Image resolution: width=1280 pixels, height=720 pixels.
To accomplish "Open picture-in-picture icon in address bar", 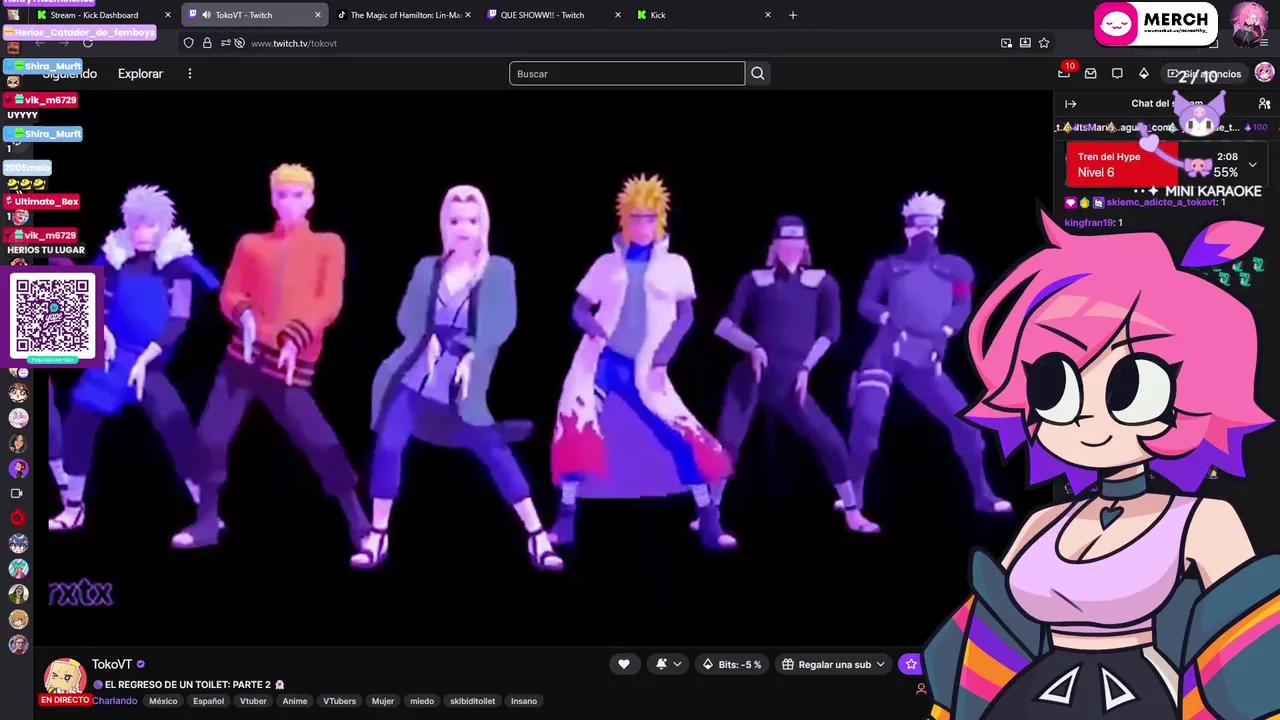I will 1006,43.
